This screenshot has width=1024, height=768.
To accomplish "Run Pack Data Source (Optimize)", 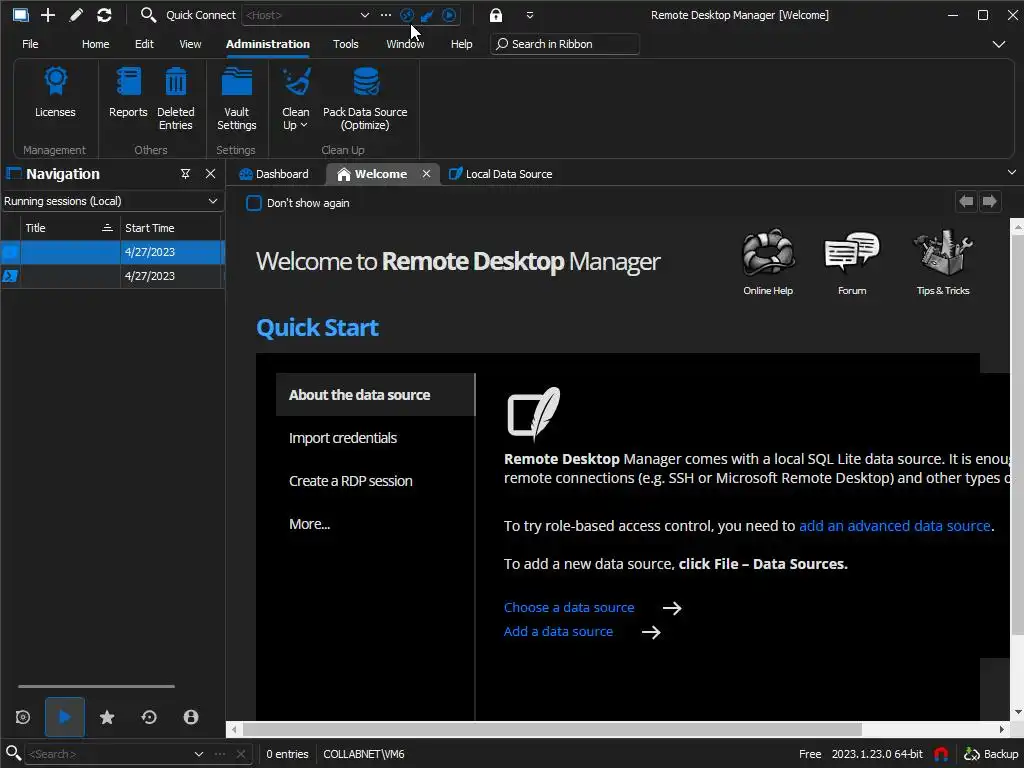I will pos(365,99).
